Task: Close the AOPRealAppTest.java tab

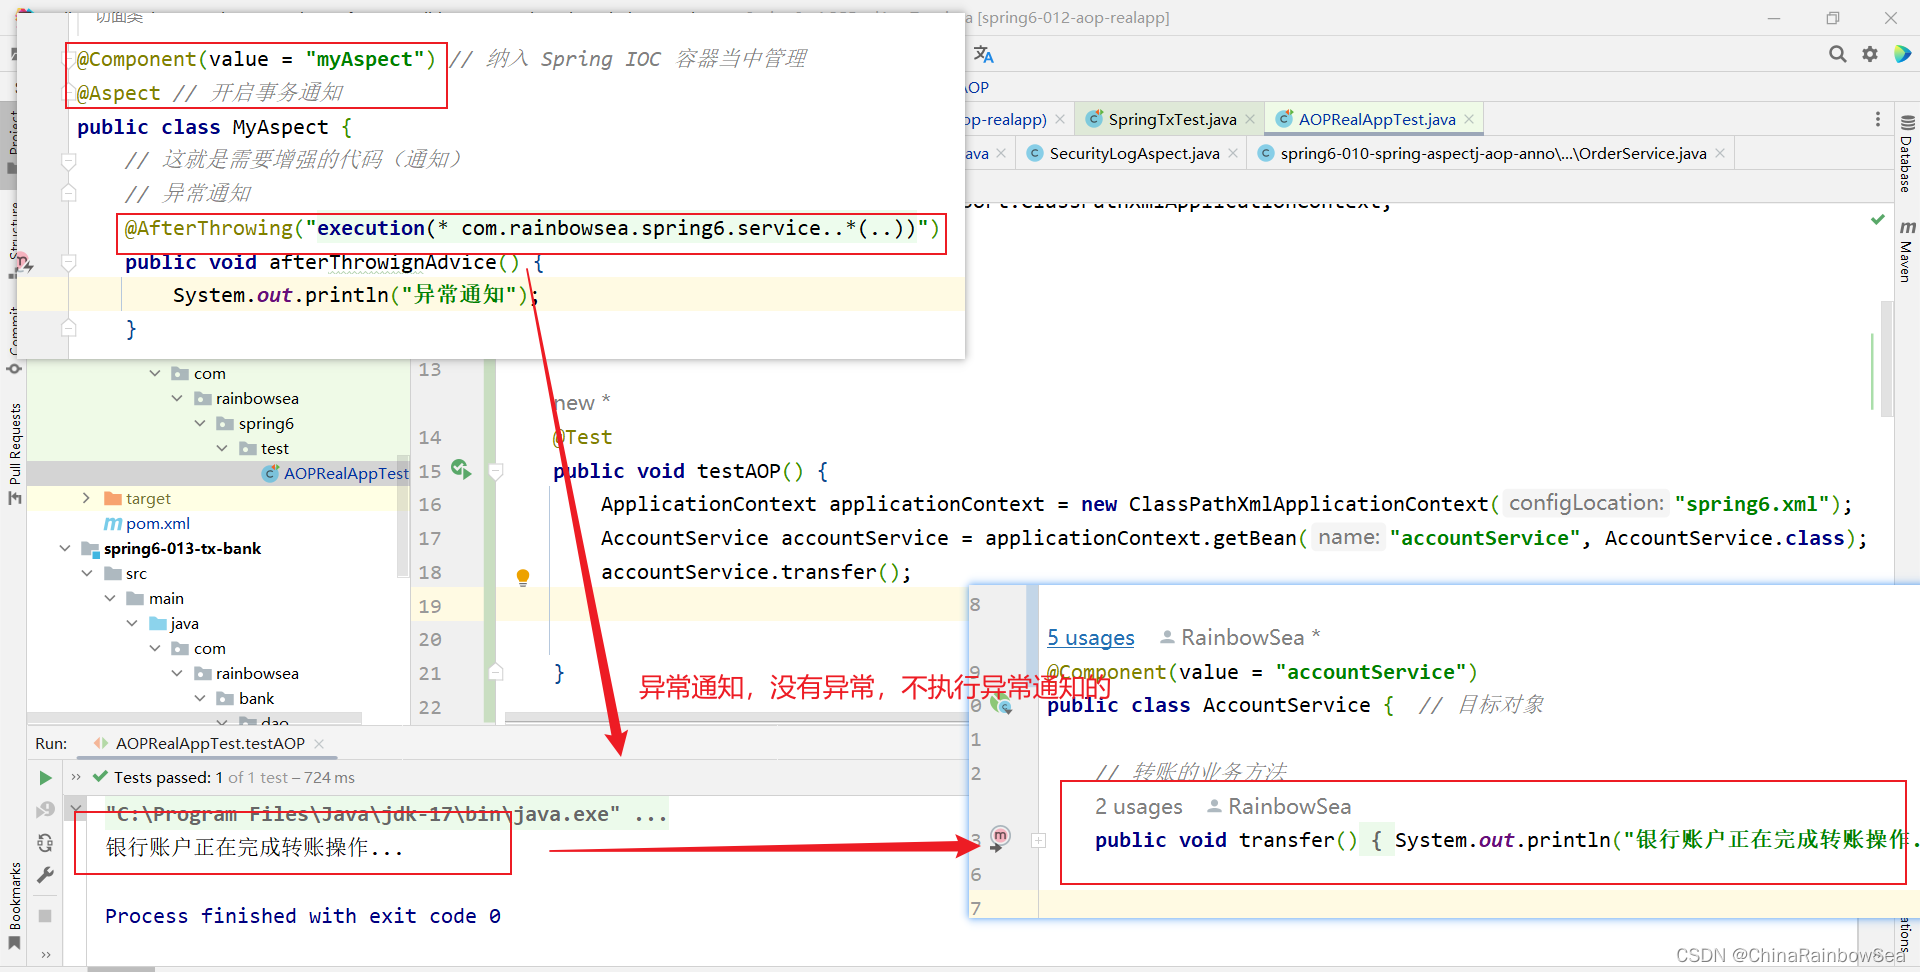Action: pyautogui.click(x=1469, y=119)
